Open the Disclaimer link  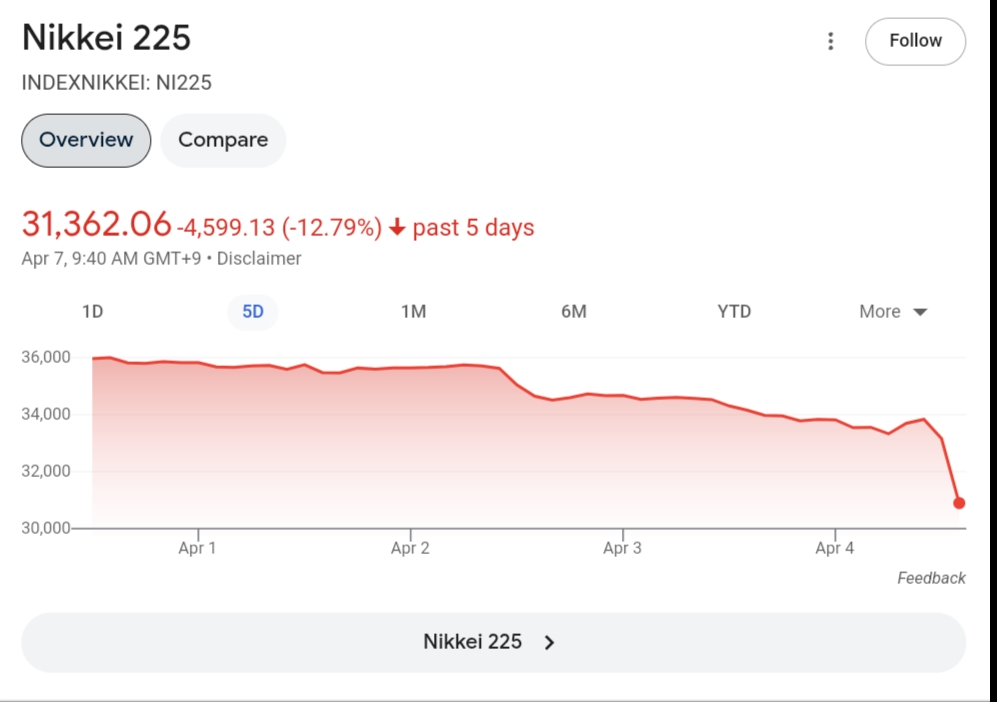coord(259,259)
